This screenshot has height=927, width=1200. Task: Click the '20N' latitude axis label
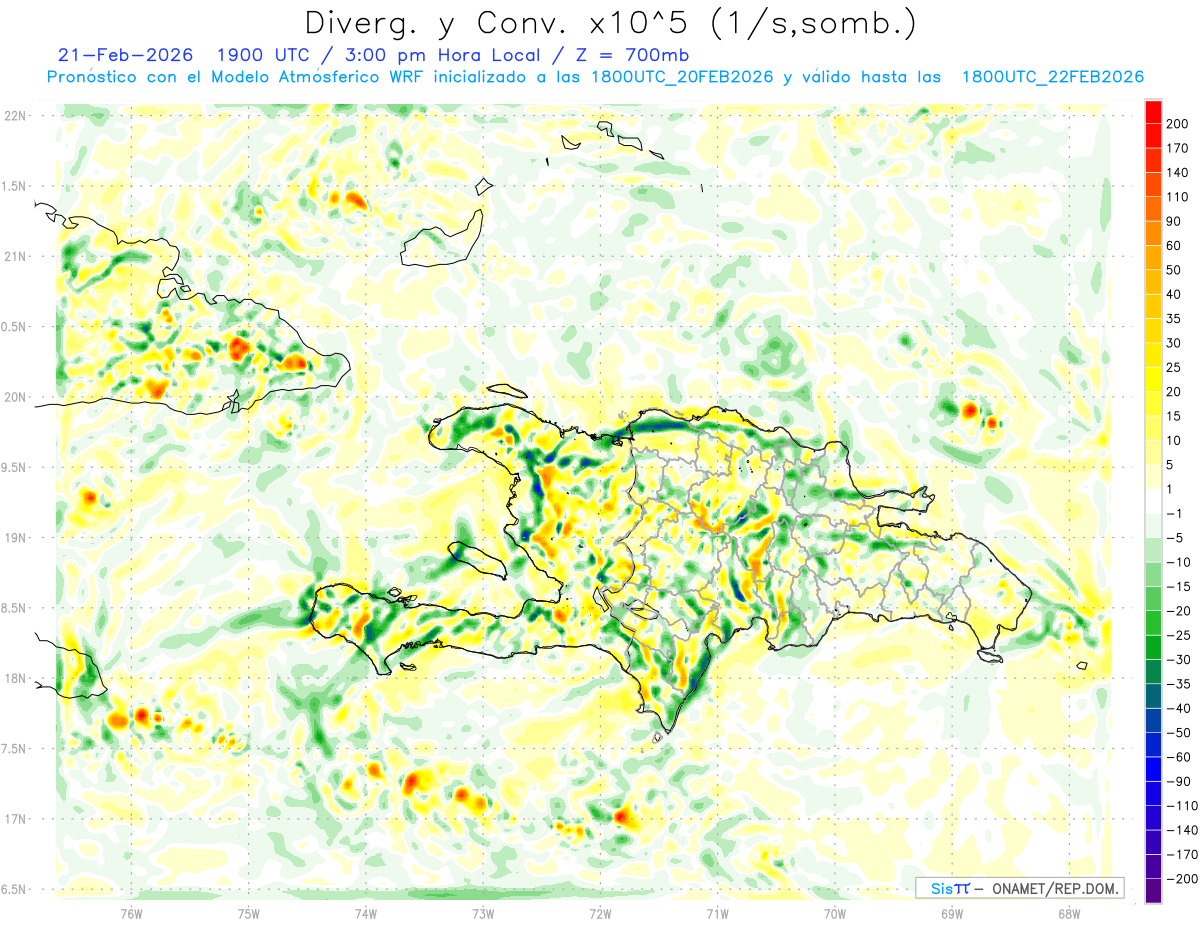tap(14, 397)
